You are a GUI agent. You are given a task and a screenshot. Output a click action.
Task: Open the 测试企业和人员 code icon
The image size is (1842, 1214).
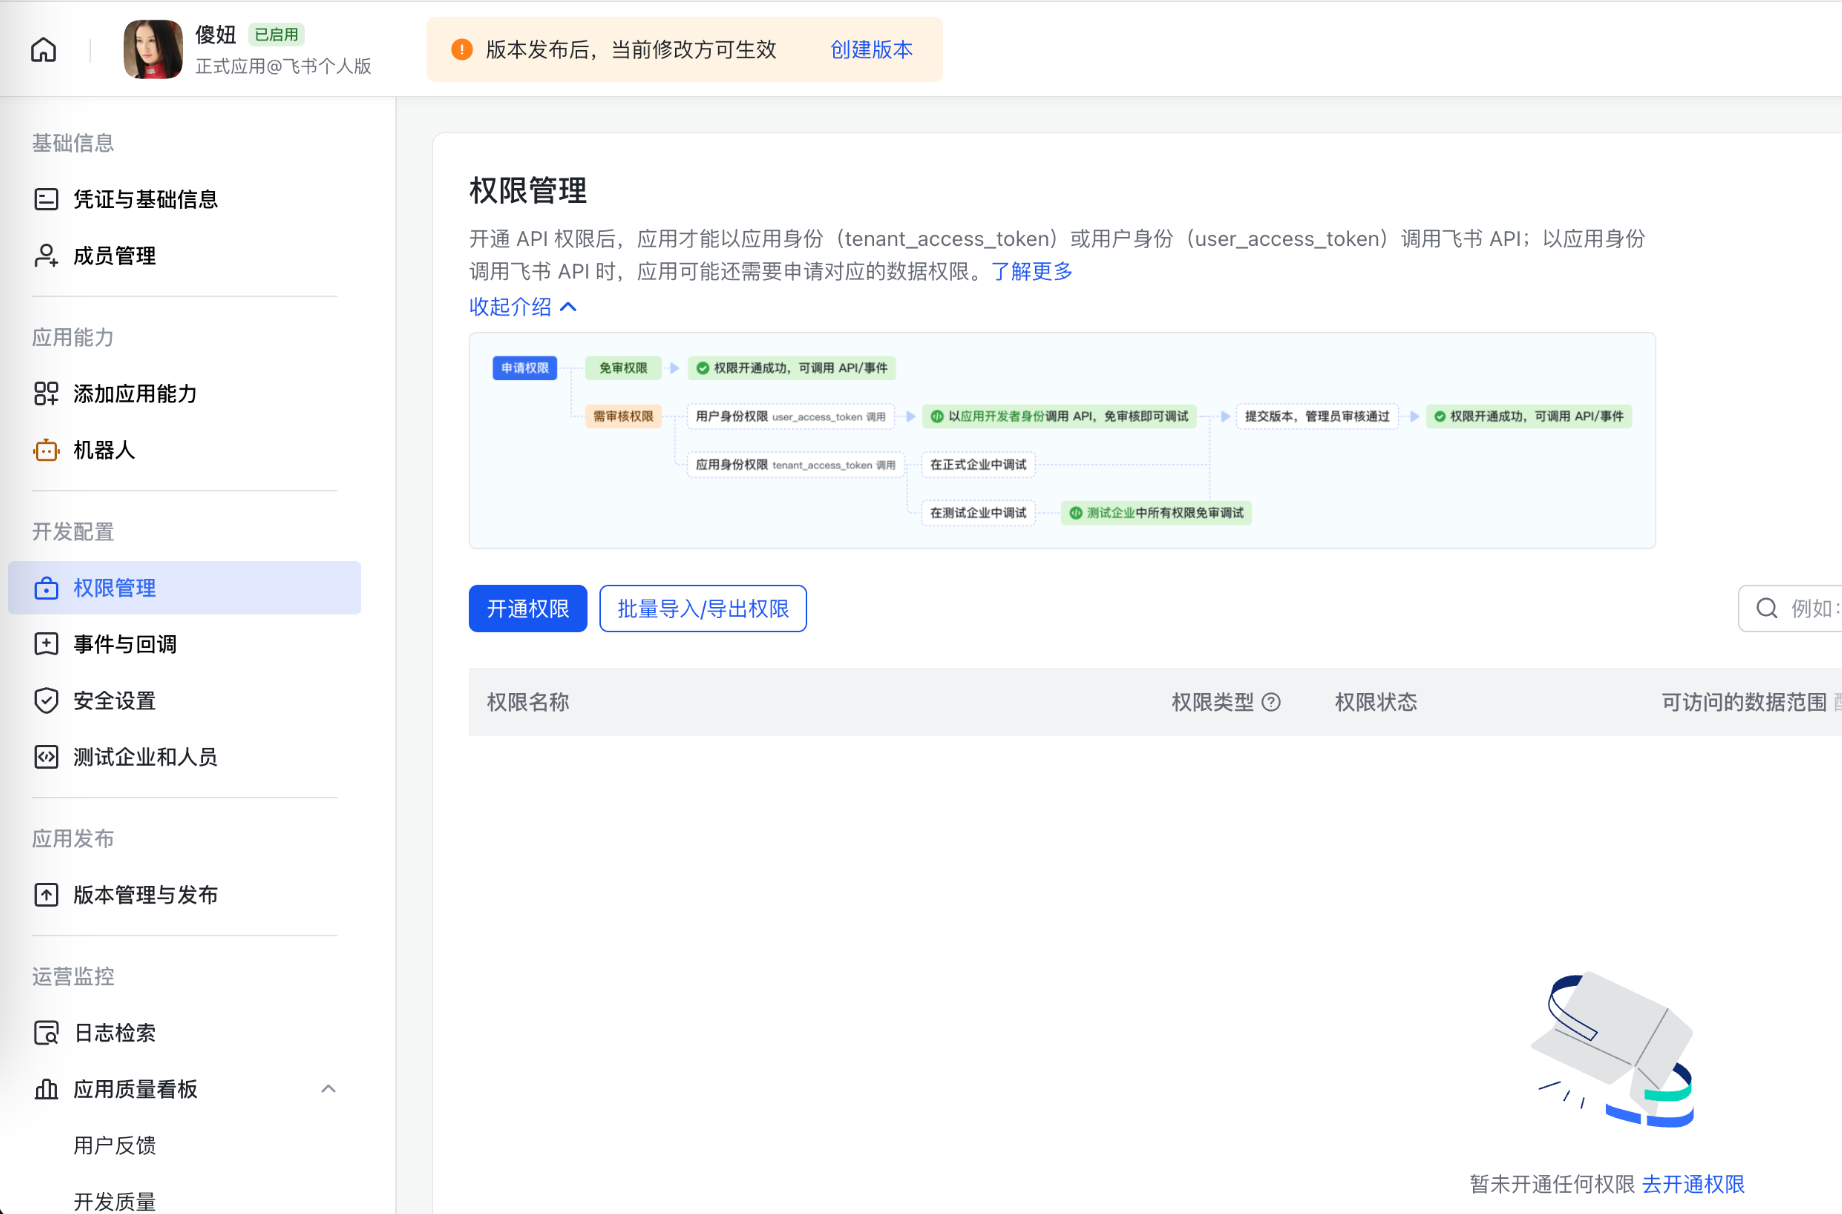coord(46,757)
